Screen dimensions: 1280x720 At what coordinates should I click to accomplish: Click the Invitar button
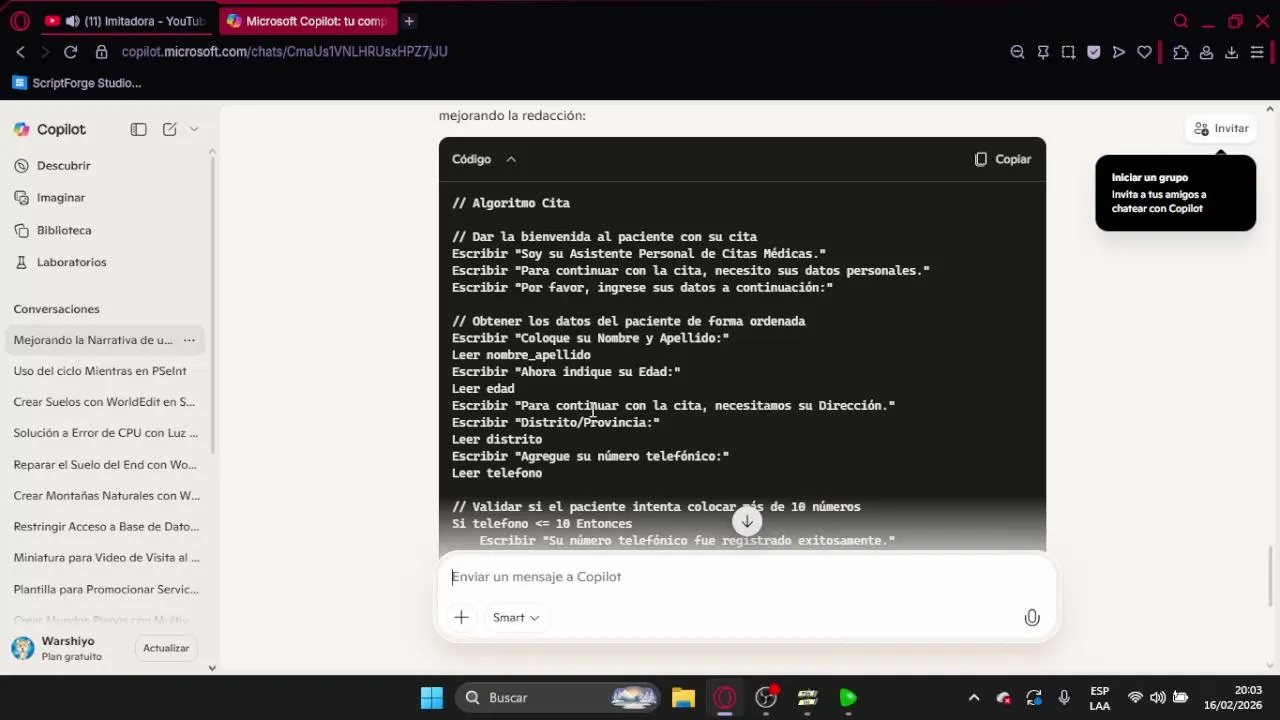point(1221,129)
